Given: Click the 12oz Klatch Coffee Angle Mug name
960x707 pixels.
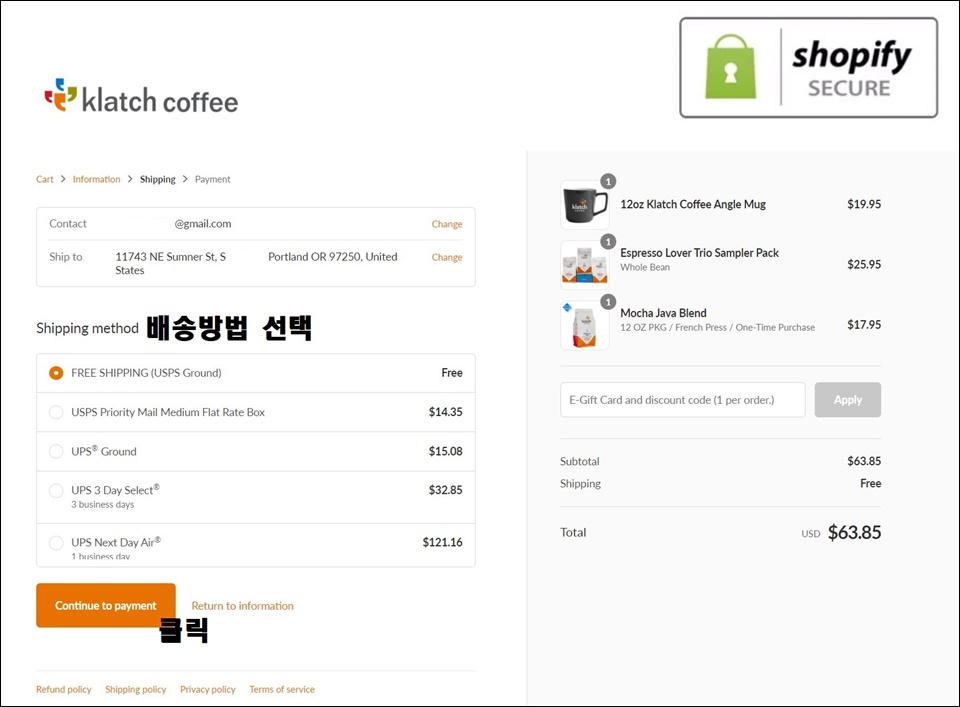Looking at the screenshot, I should (693, 204).
